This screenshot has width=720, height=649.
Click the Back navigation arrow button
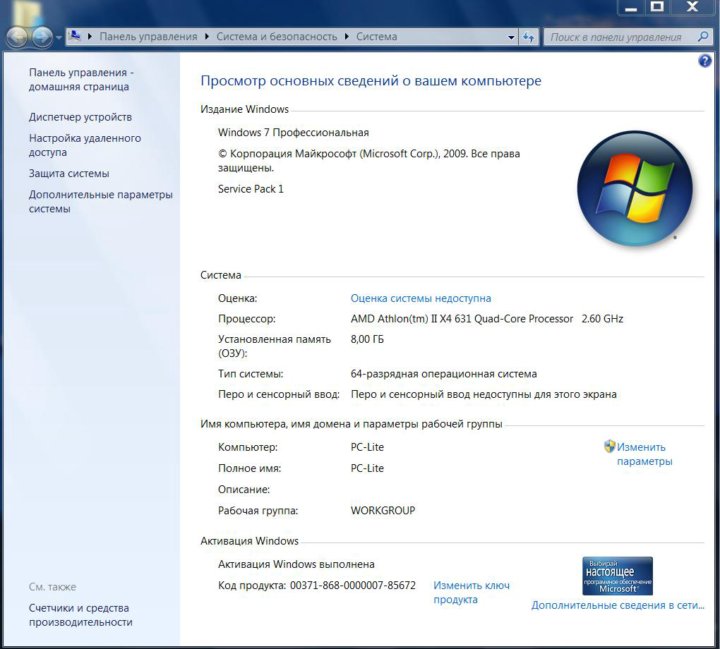point(17,37)
